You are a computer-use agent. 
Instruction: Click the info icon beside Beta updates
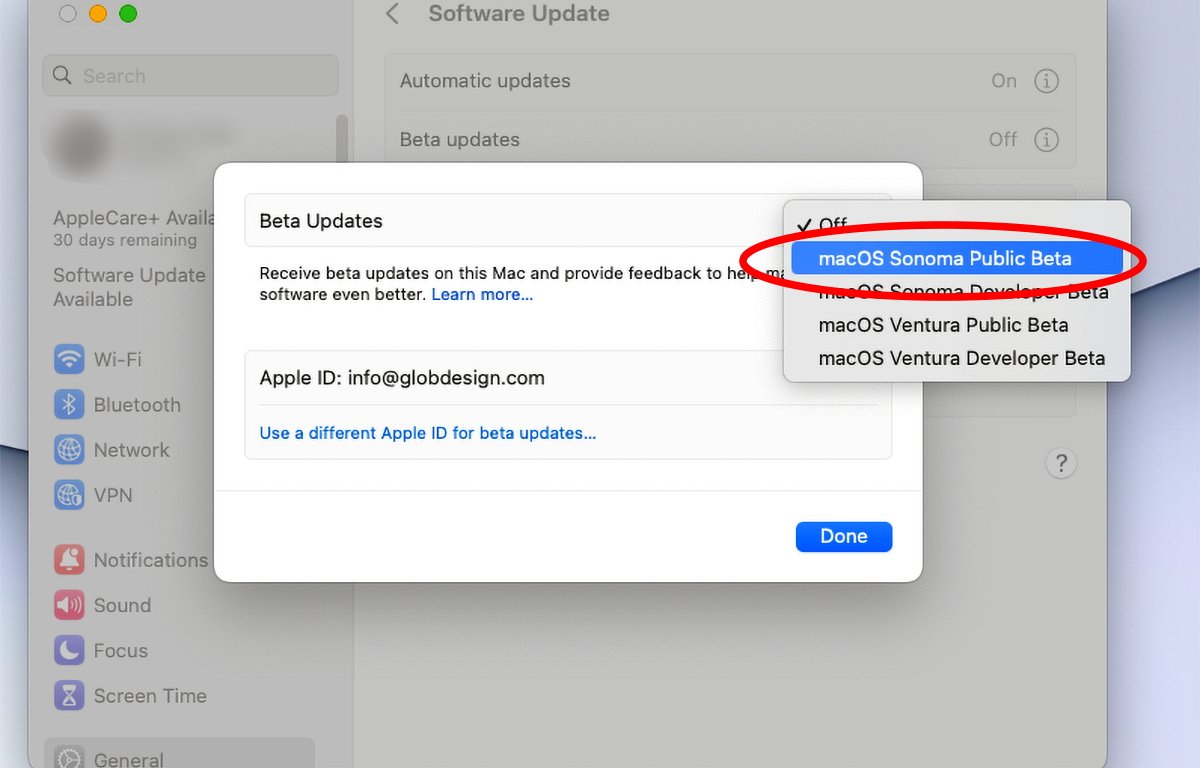(1046, 139)
